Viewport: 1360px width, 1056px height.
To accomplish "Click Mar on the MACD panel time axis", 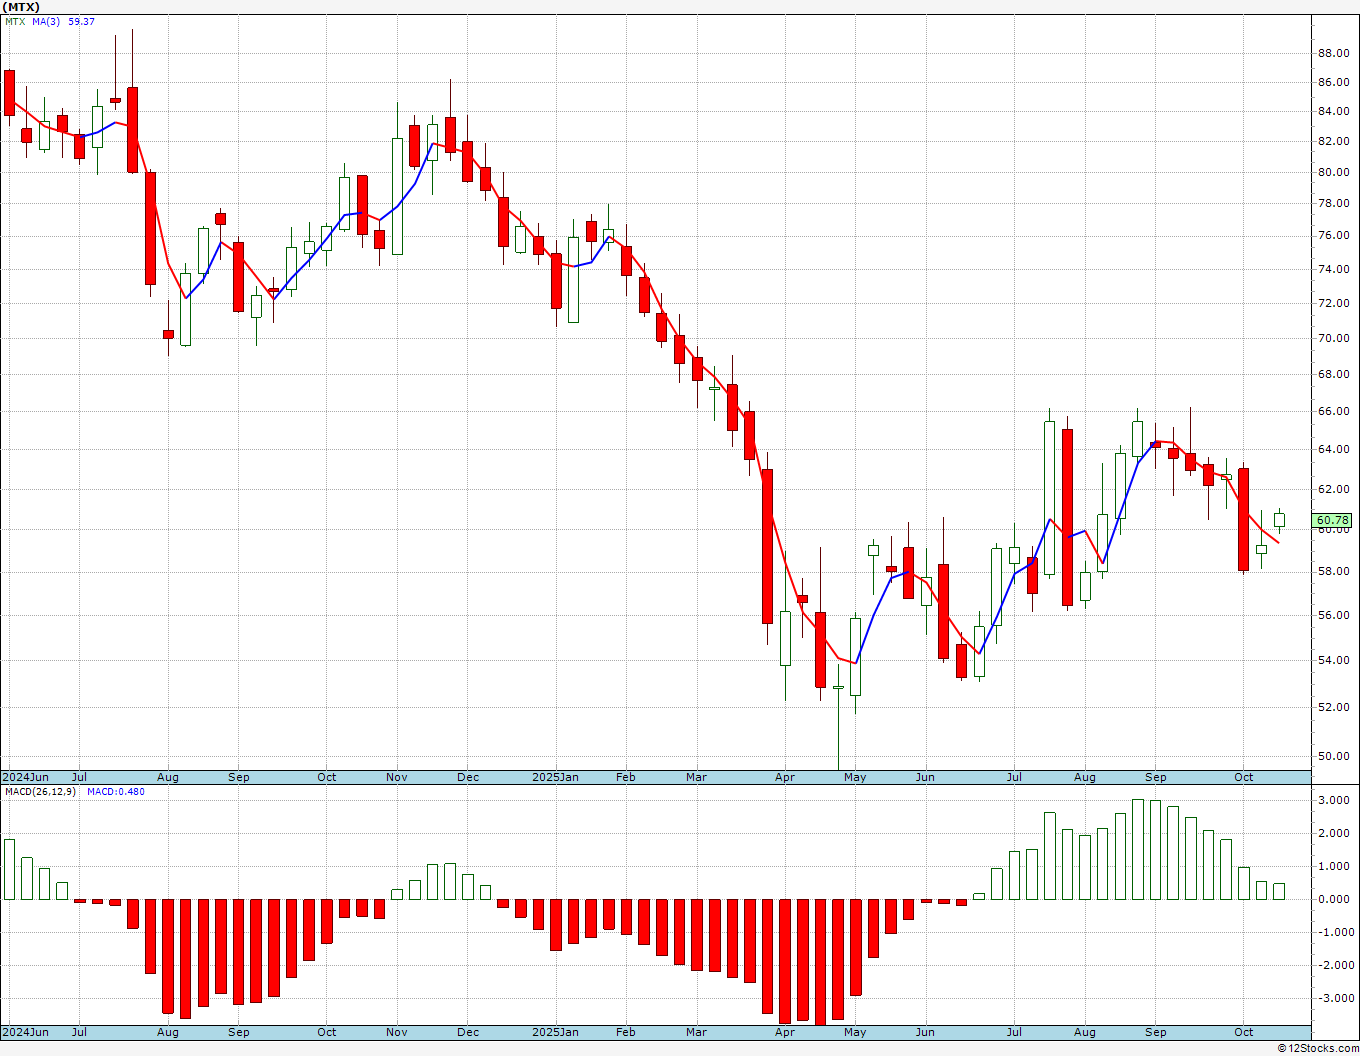I will (x=696, y=1032).
